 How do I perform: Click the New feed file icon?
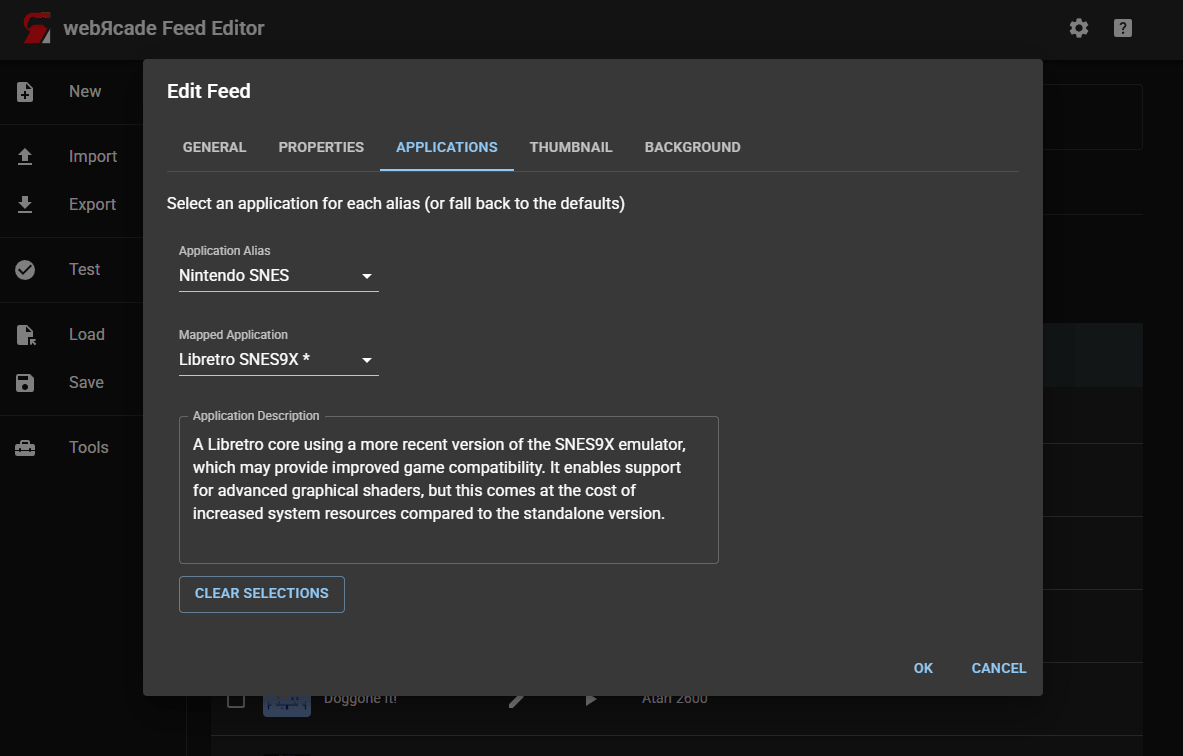26,92
